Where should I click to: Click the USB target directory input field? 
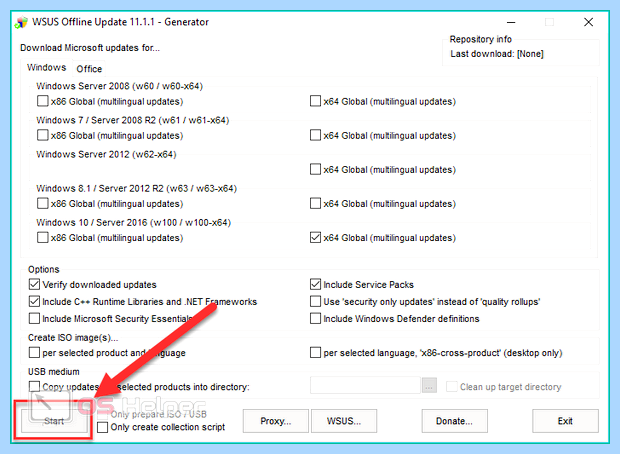pos(365,386)
